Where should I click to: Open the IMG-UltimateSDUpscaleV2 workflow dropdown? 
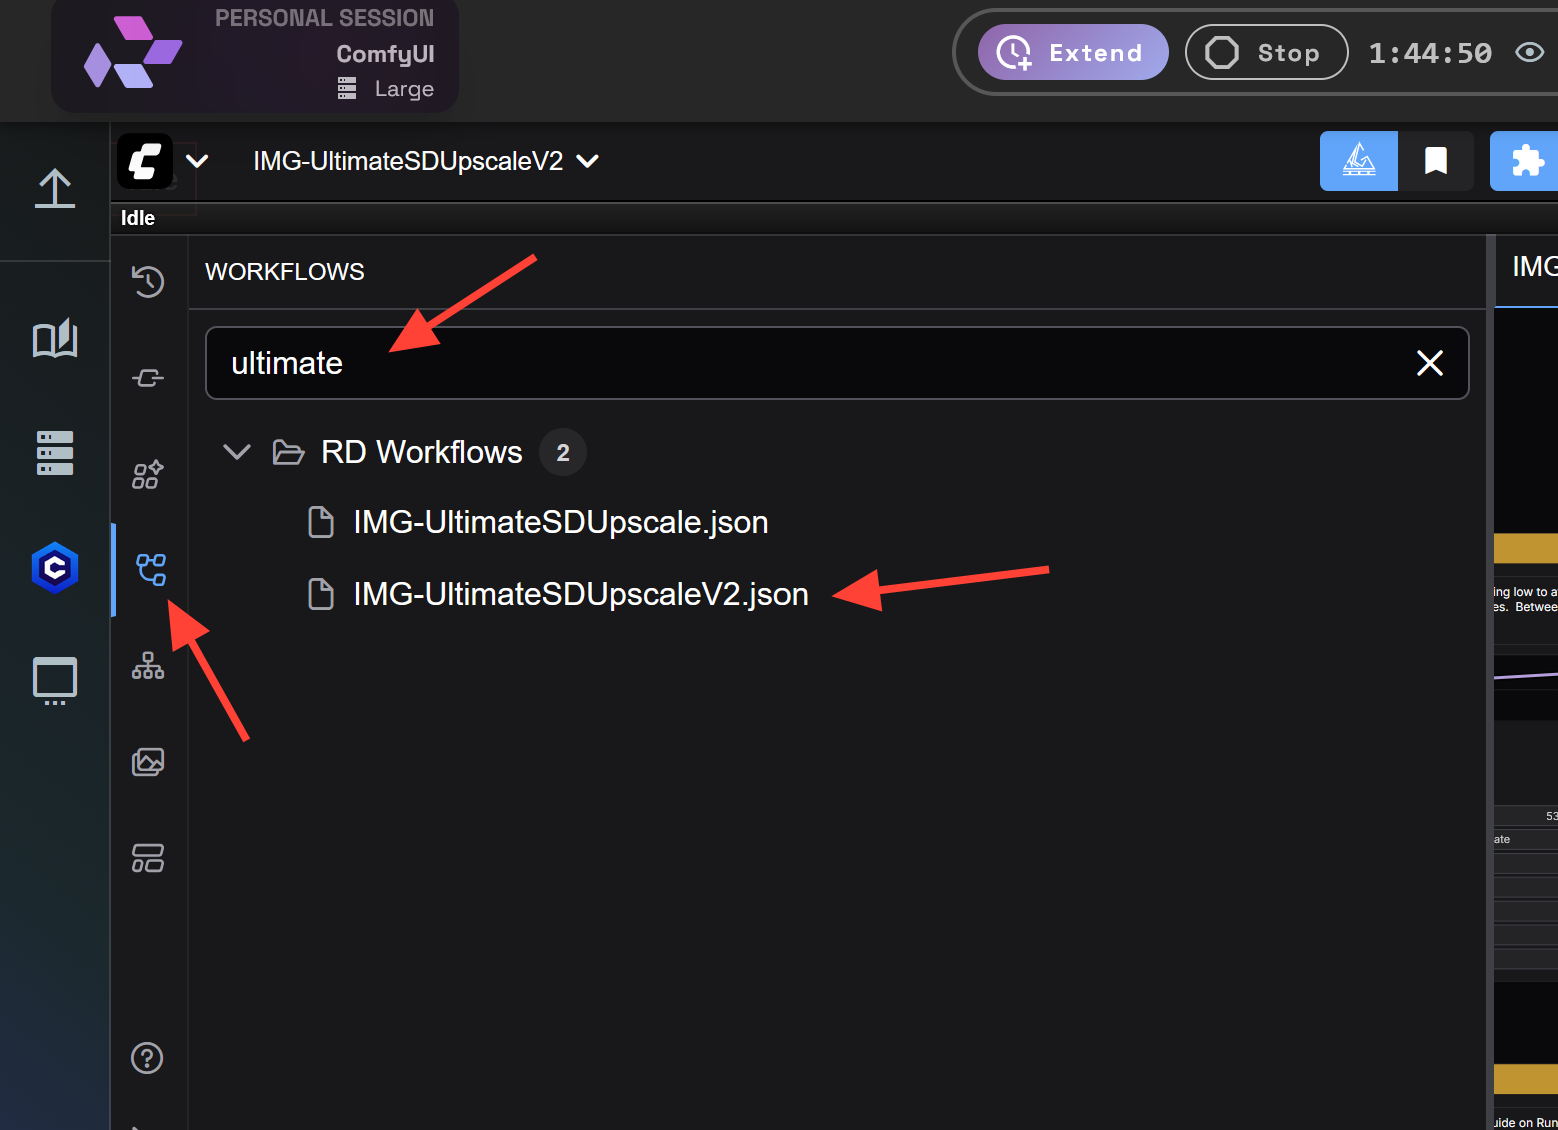click(588, 161)
